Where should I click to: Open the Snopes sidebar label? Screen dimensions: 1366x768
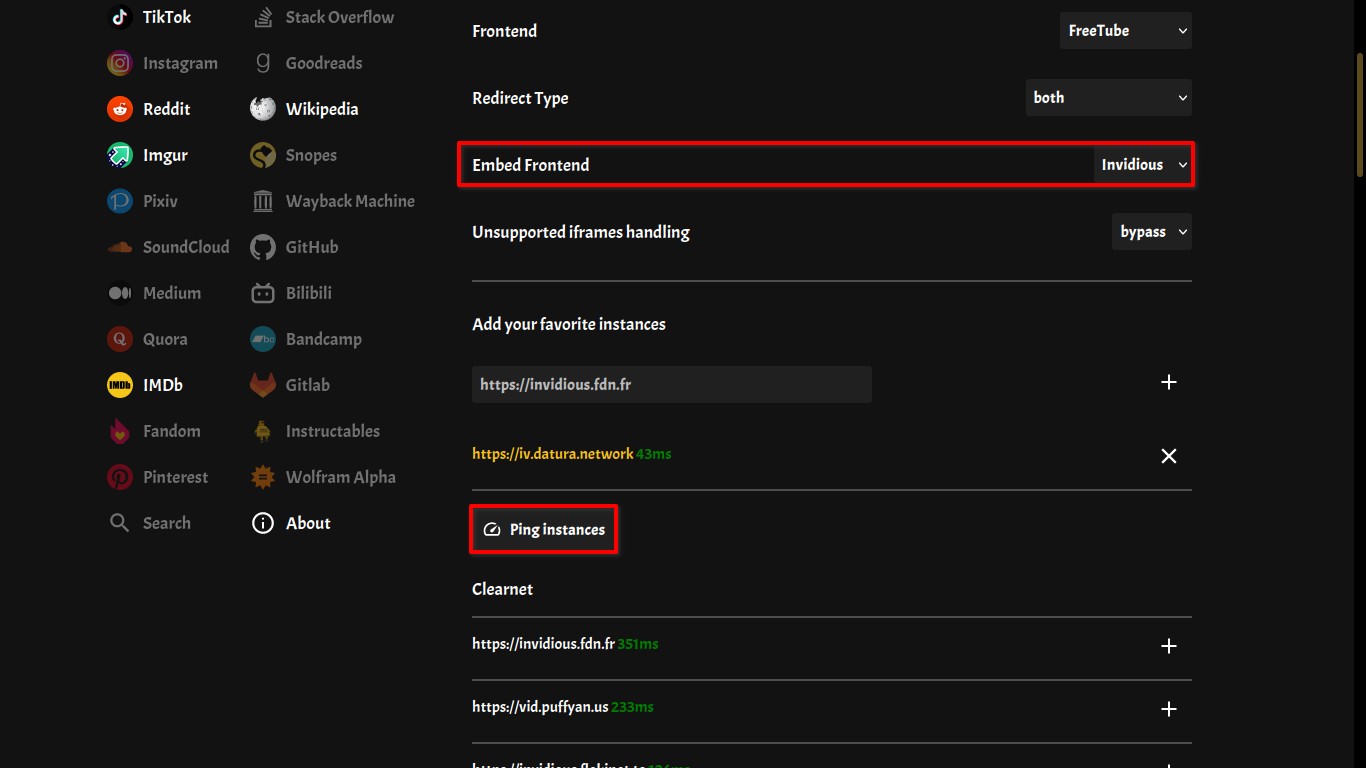(x=311, y=155)
